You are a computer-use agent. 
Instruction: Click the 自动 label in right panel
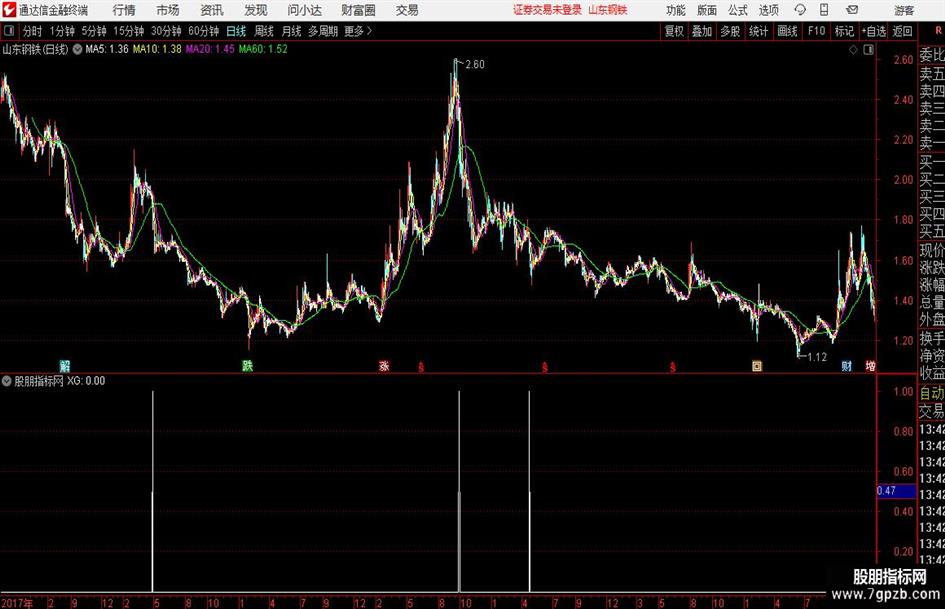point(932,393)
